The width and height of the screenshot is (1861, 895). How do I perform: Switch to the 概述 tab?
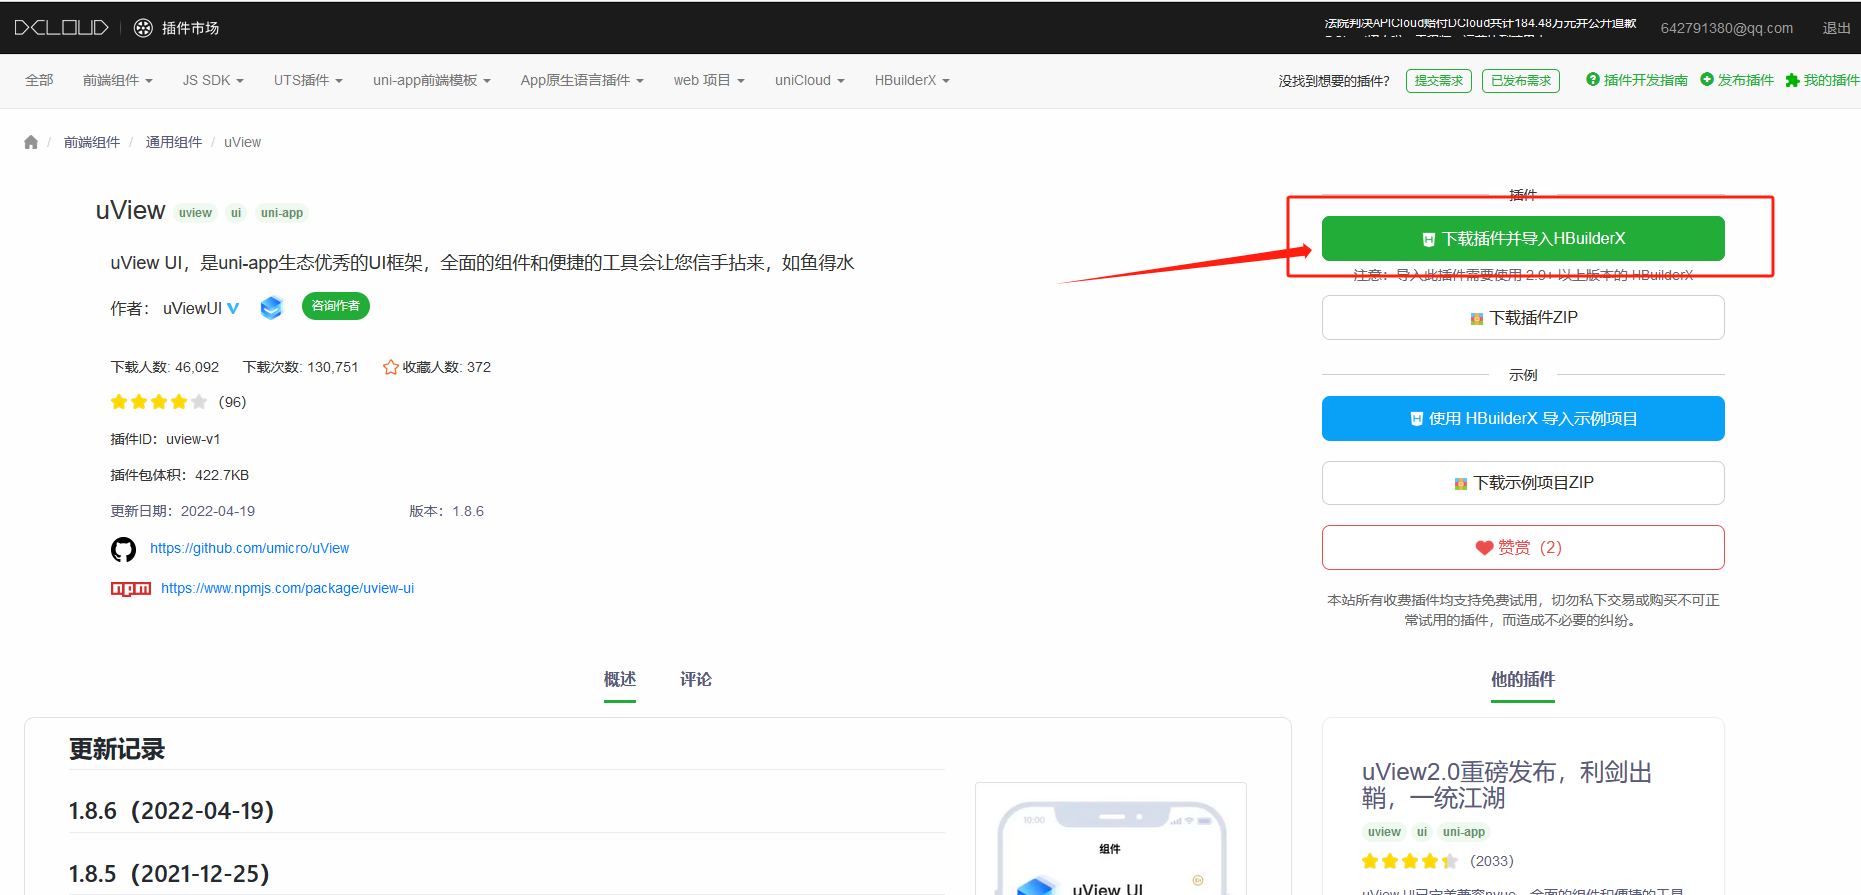[620, 680]
